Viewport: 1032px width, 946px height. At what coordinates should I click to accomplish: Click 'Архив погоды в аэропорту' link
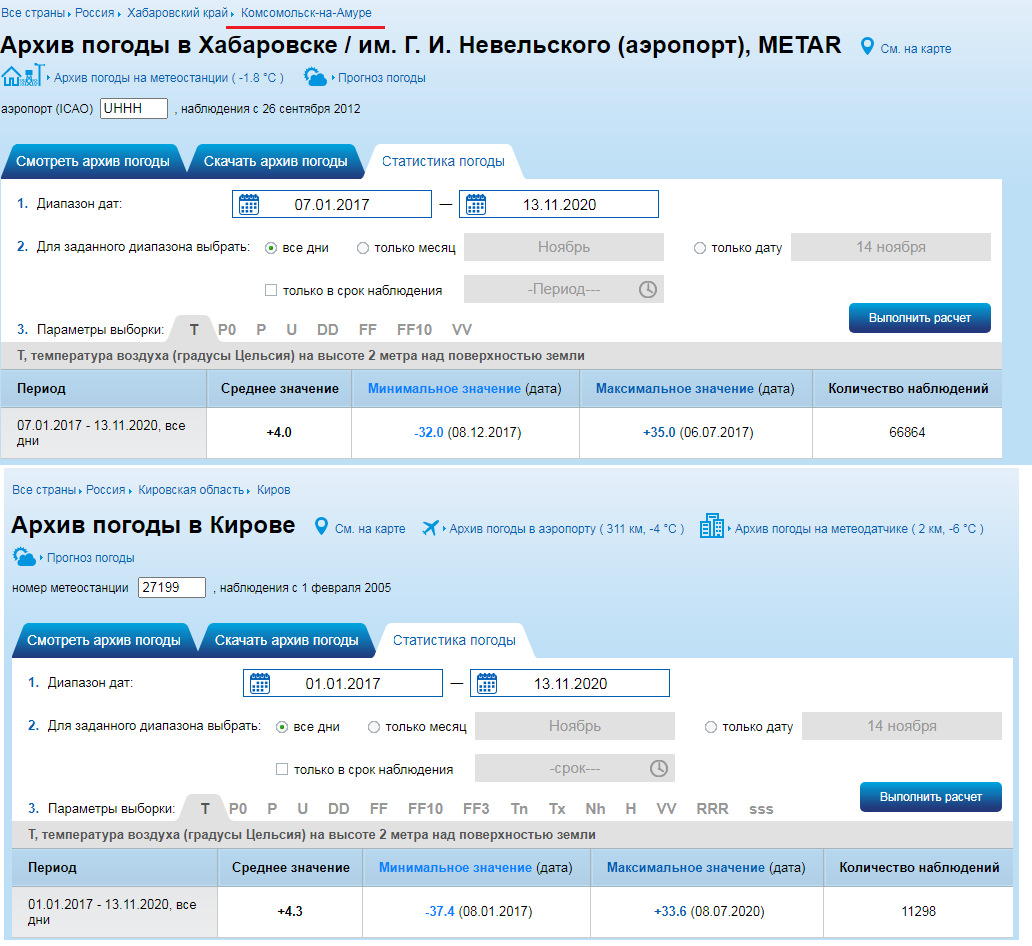click(567, 529)
